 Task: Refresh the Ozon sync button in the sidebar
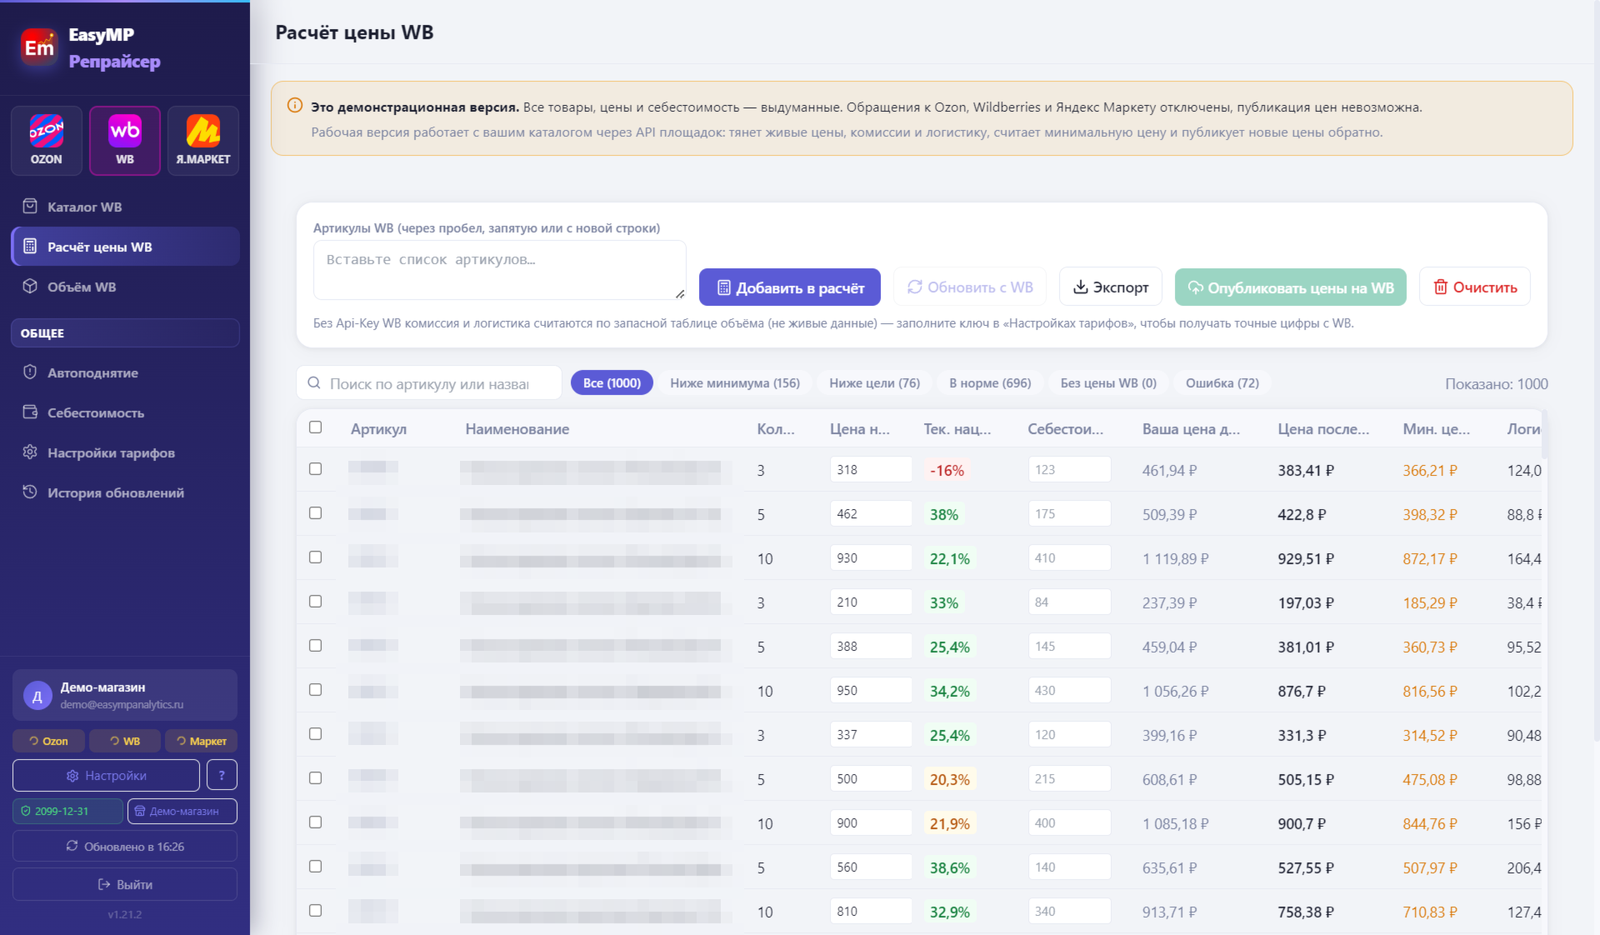(x=48, y=741)
